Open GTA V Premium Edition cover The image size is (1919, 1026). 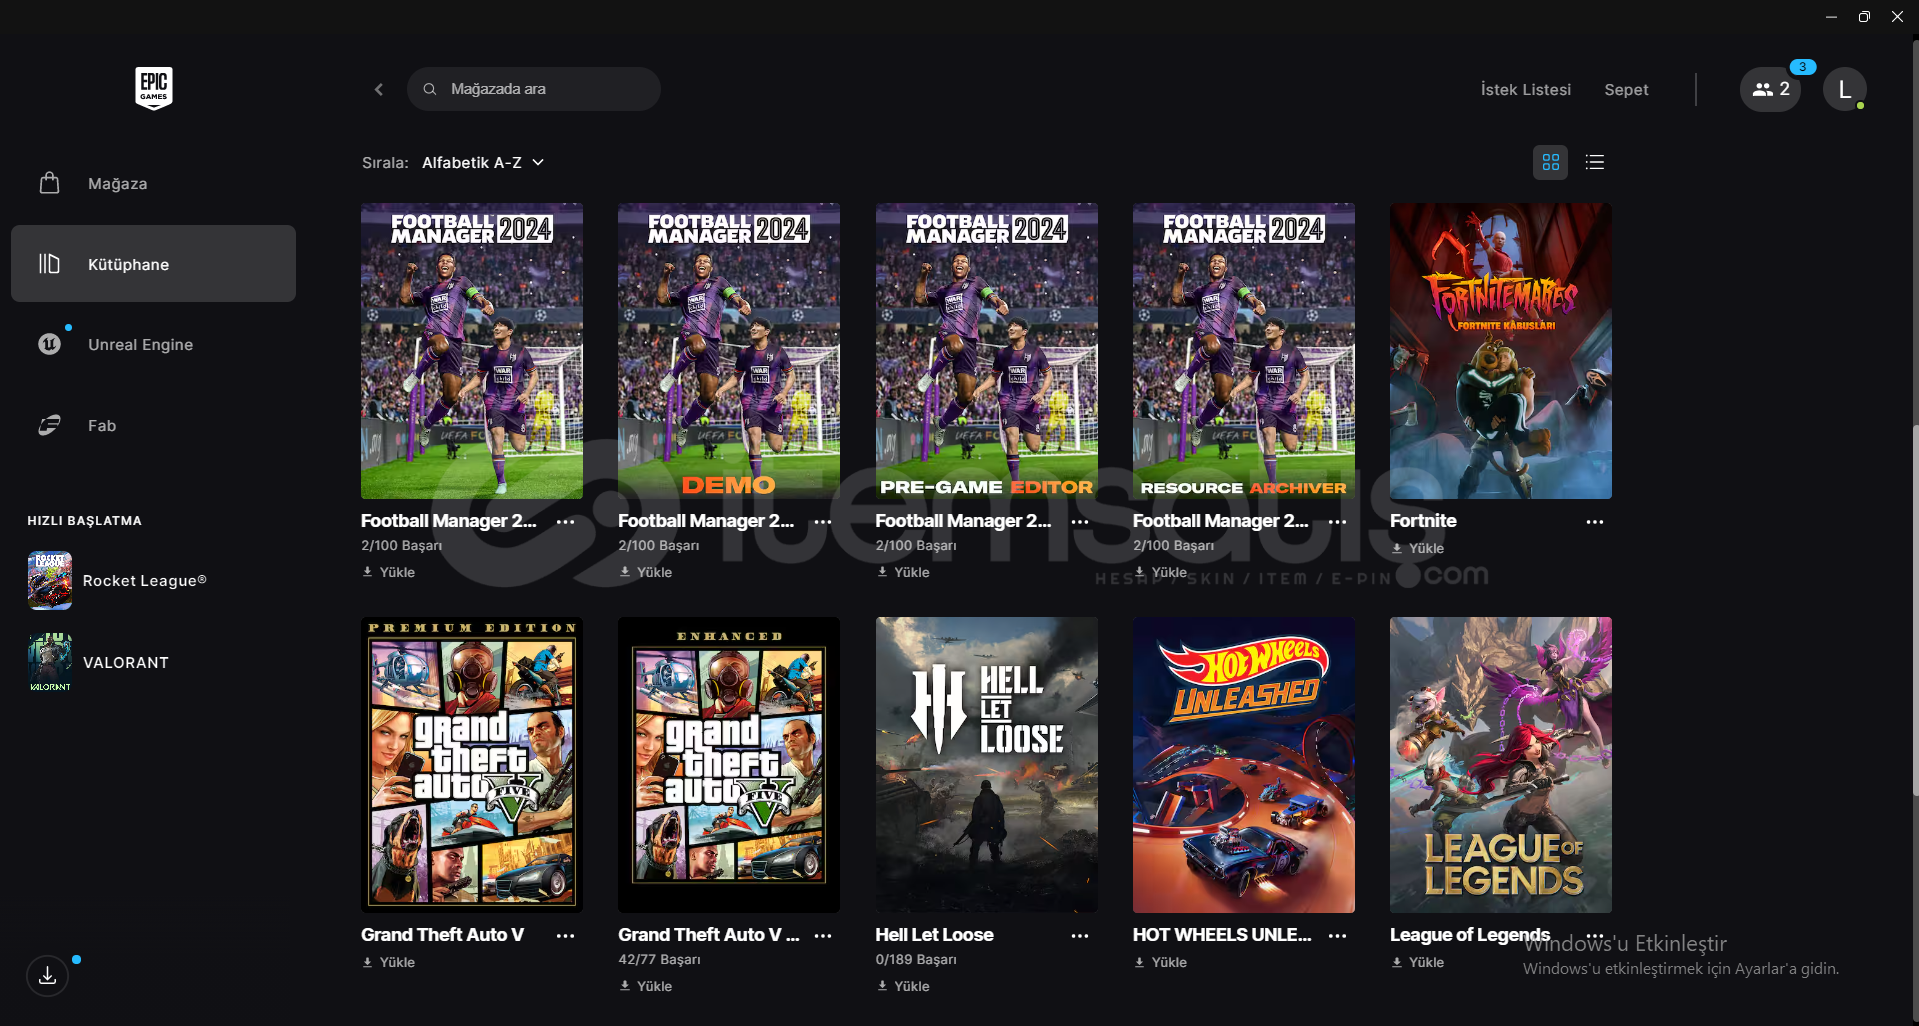(472, 765)
